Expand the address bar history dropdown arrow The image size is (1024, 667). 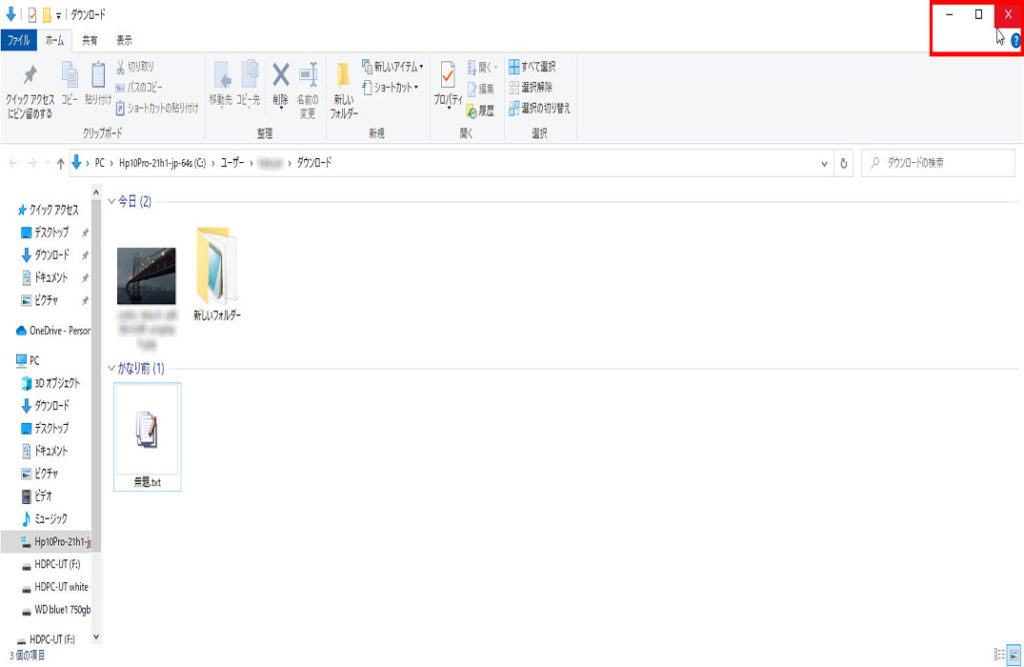(824, 163)
